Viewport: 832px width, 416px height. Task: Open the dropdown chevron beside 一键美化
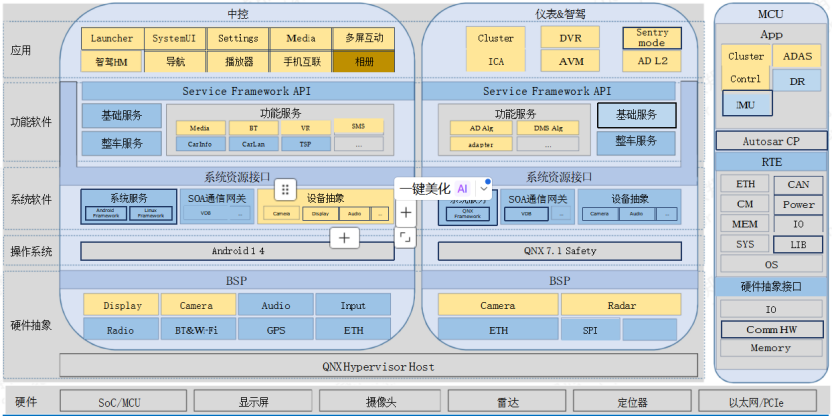point(483,188)
